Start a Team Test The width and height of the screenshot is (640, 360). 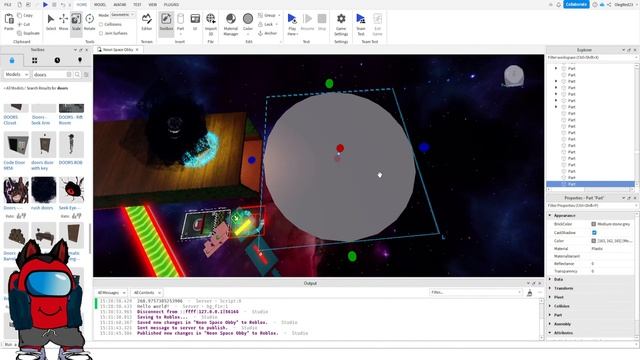point(361,24)
